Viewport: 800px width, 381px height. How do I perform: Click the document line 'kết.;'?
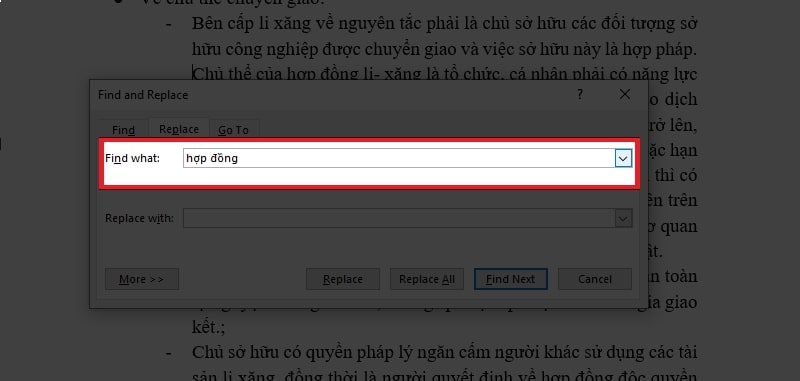(208, 327)
